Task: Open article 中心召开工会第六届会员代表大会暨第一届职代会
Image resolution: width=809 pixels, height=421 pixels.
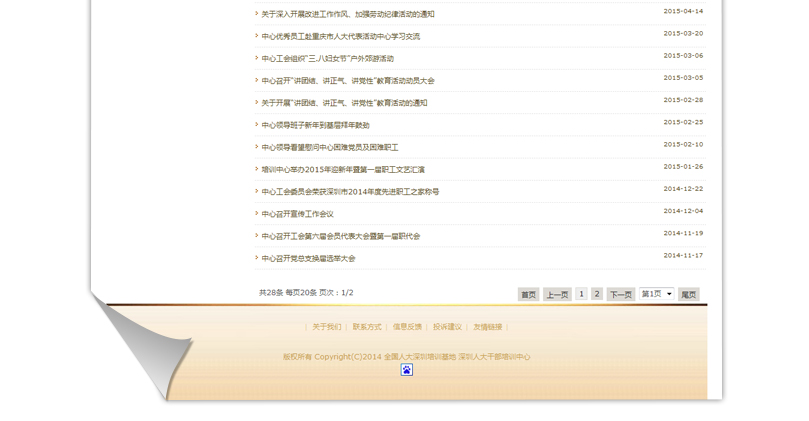Action: [340, 236]
